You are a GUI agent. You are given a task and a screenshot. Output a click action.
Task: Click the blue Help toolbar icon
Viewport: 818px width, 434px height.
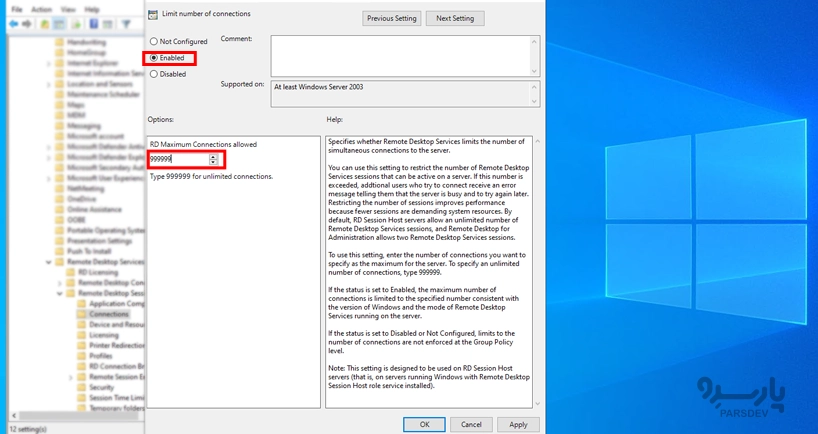pyautogui.click(x=94, y=24)
